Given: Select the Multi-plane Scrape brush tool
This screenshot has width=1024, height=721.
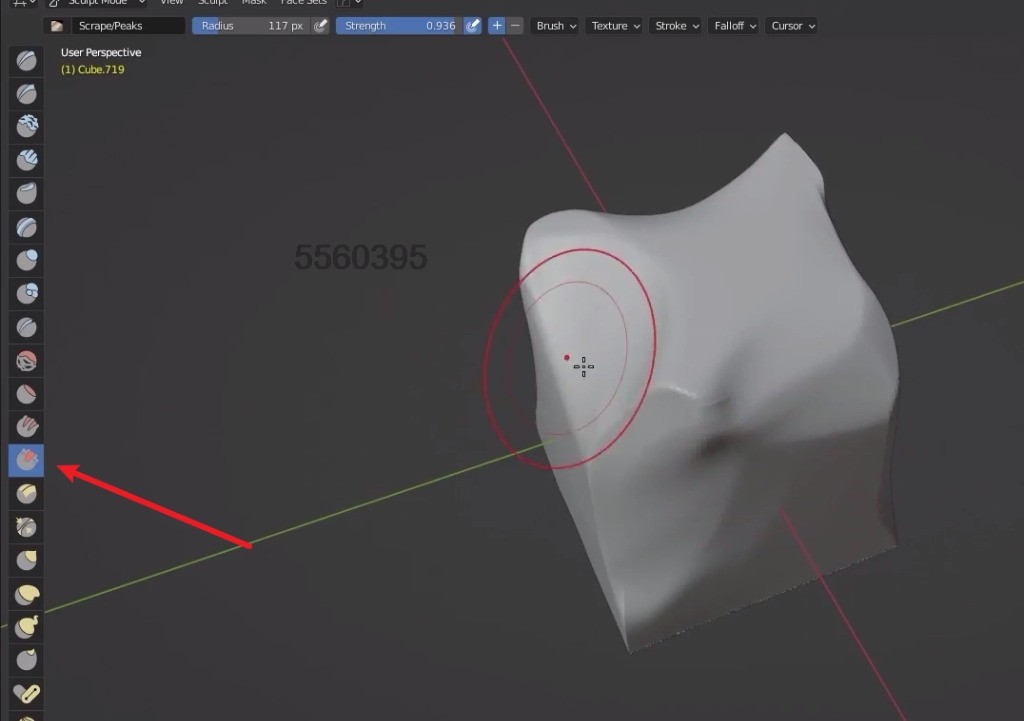Looking at the screenshot, I should (x=26, y=494).
